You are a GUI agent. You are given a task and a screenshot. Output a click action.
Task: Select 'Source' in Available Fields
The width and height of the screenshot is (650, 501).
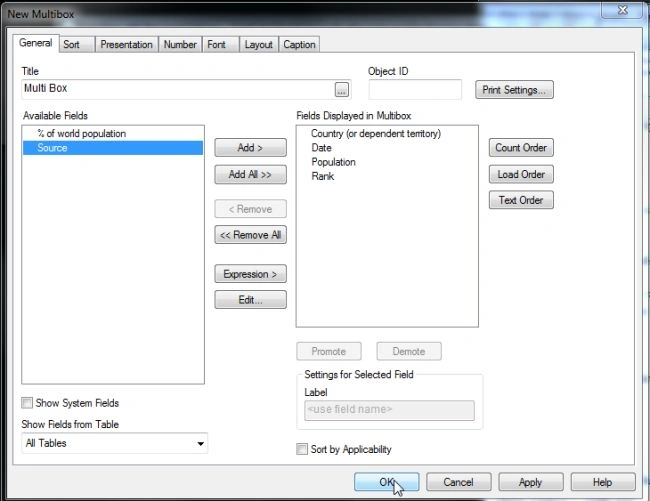point(113,148)
